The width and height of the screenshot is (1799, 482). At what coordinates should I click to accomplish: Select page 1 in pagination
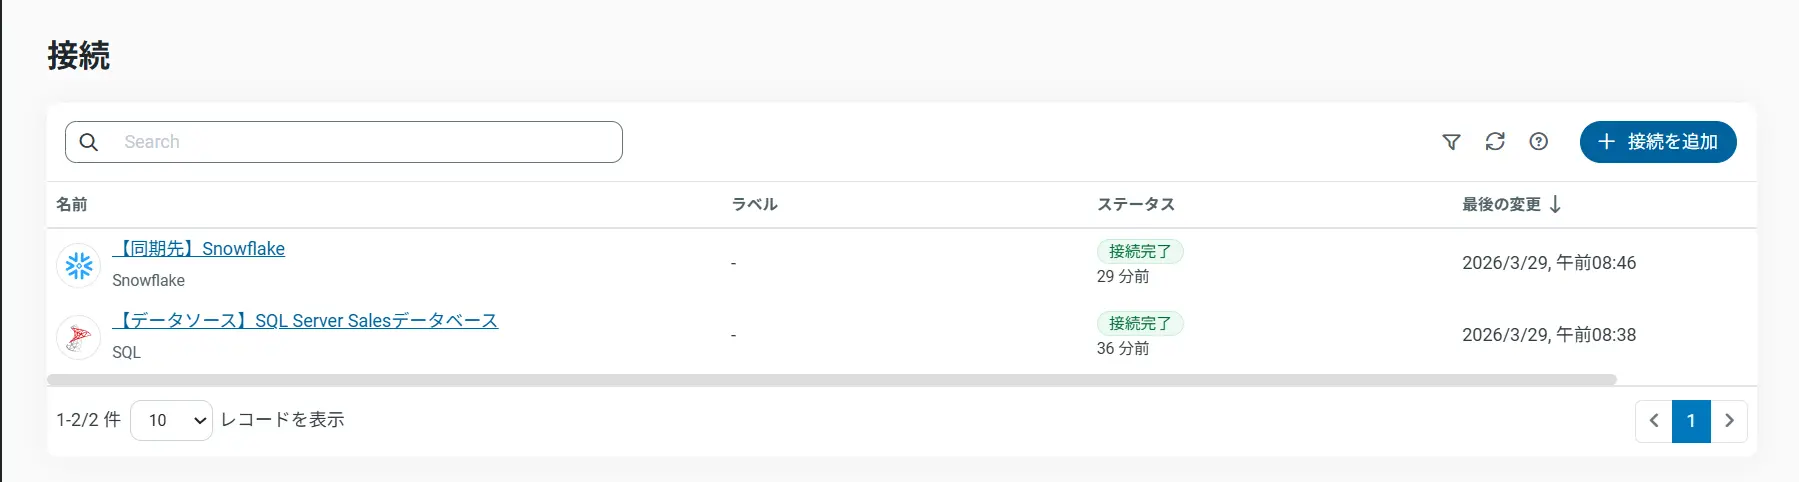pyautogui.click(x=1691, y=421)
